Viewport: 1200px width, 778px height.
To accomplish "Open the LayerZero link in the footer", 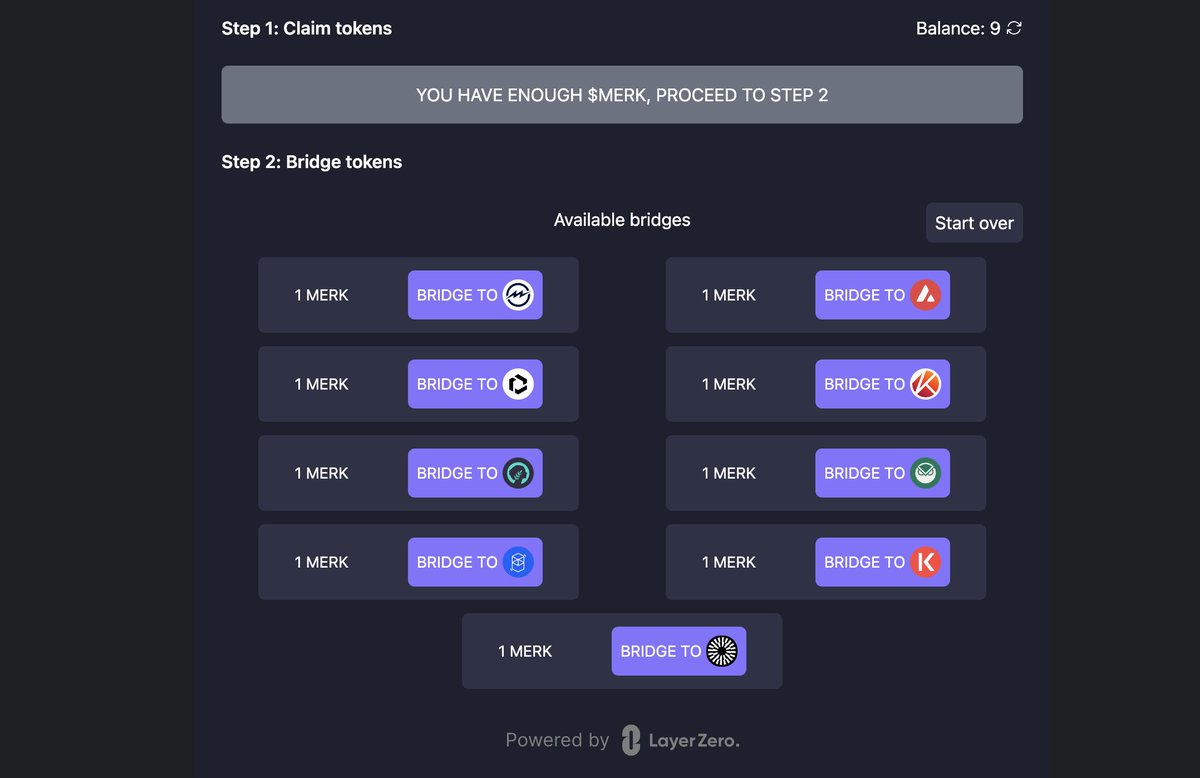I will pyautogui.click(x=680, y=740).
